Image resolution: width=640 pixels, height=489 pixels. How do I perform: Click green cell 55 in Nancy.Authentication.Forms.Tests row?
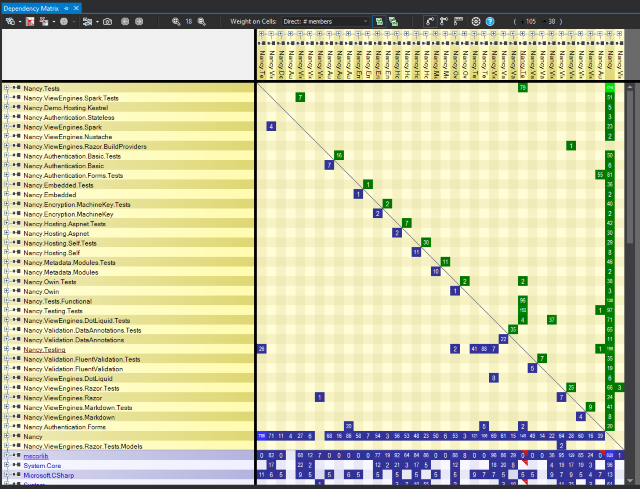tap(600, 175)
